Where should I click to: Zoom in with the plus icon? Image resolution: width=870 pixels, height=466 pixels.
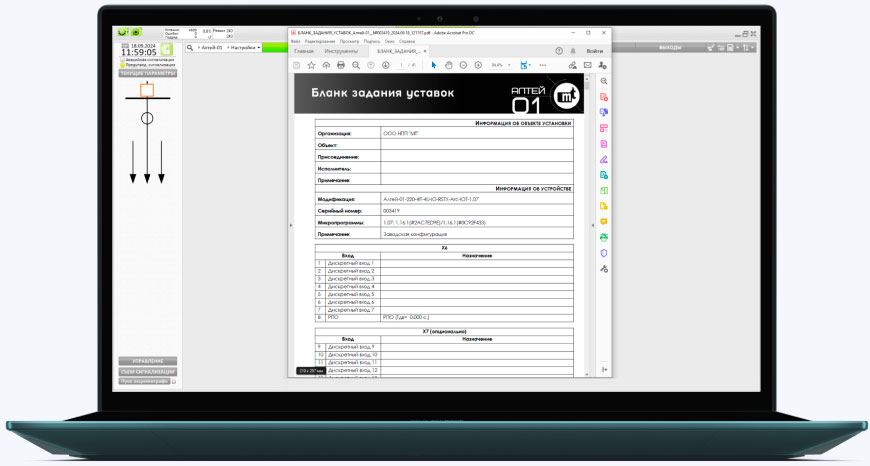click(478, 65)
